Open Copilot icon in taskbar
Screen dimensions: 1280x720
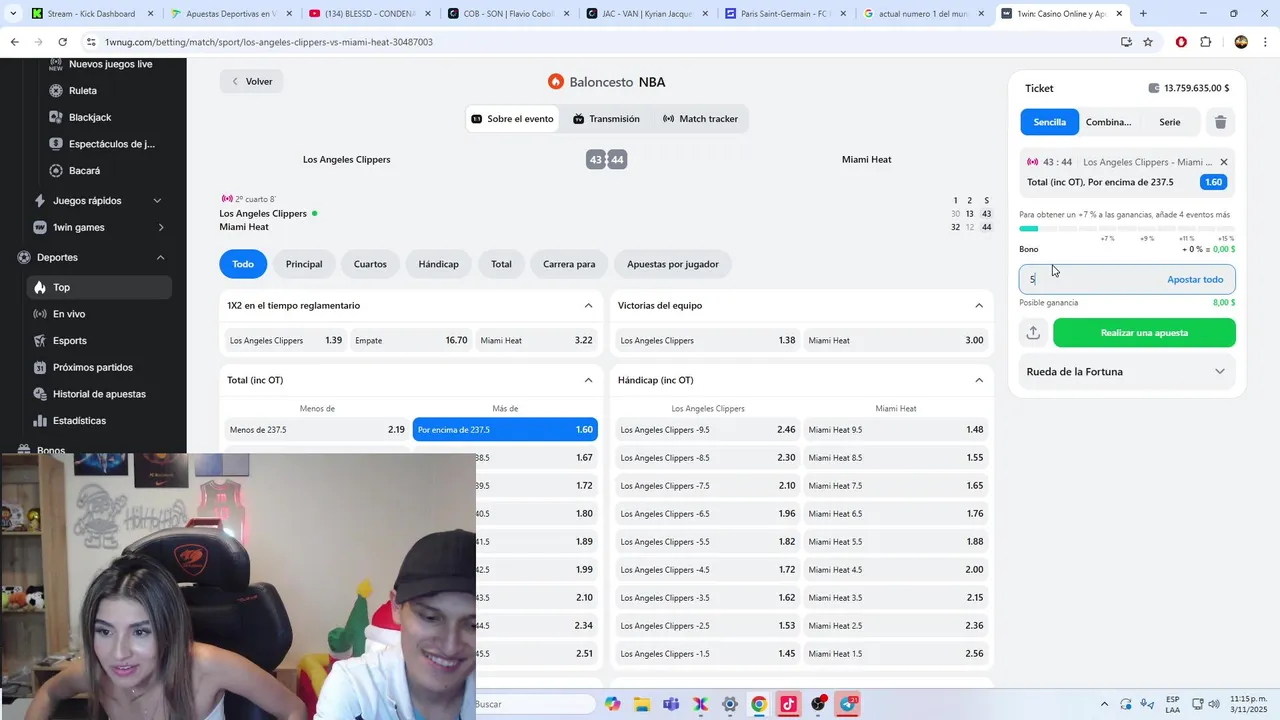(x=611, y=704)
